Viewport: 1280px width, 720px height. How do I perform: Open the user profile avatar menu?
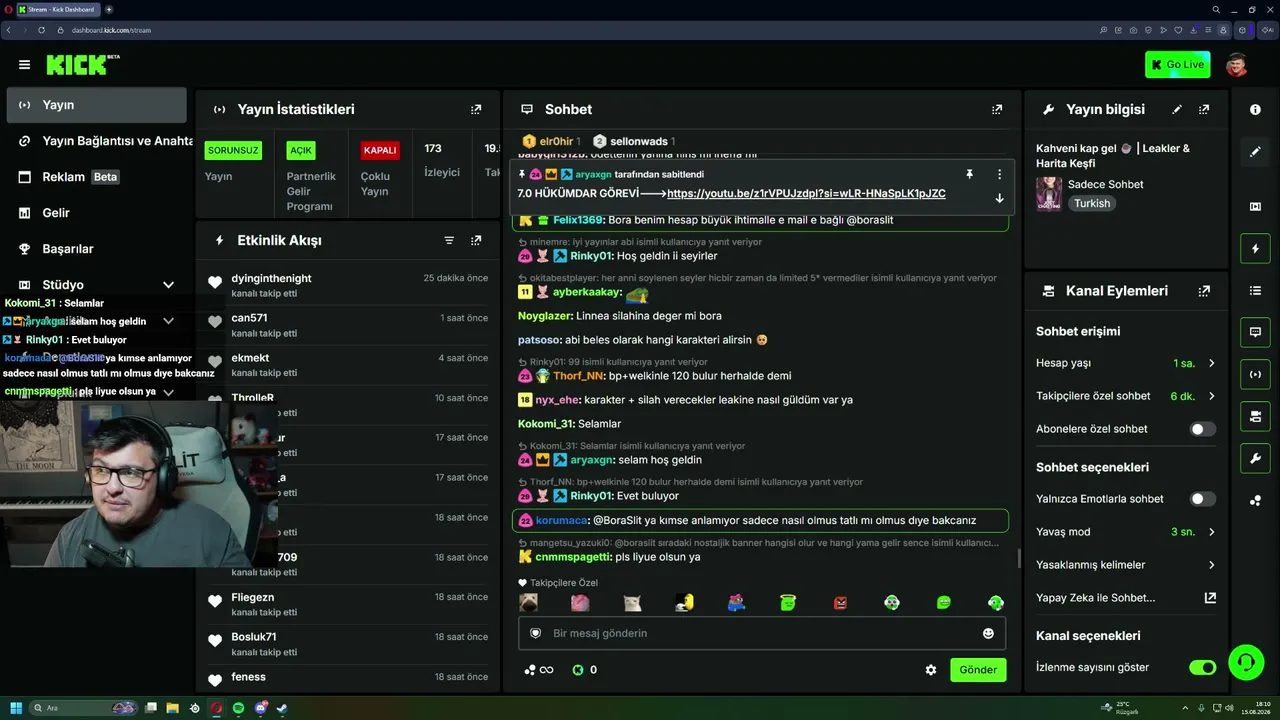[x=1237, y=65]
